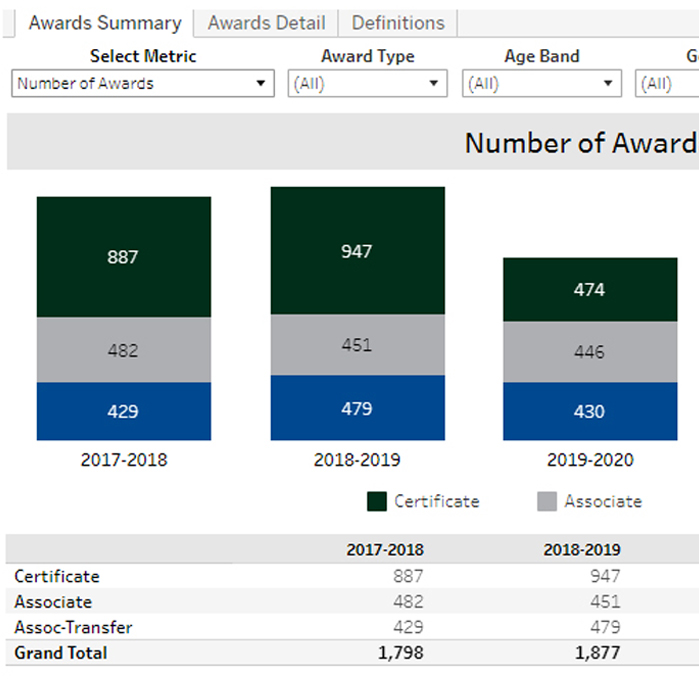Screen dimensions: 699x699
Task: Click table cell 887 for Certificate 2017-2018
Action: (x=408, y=576)
